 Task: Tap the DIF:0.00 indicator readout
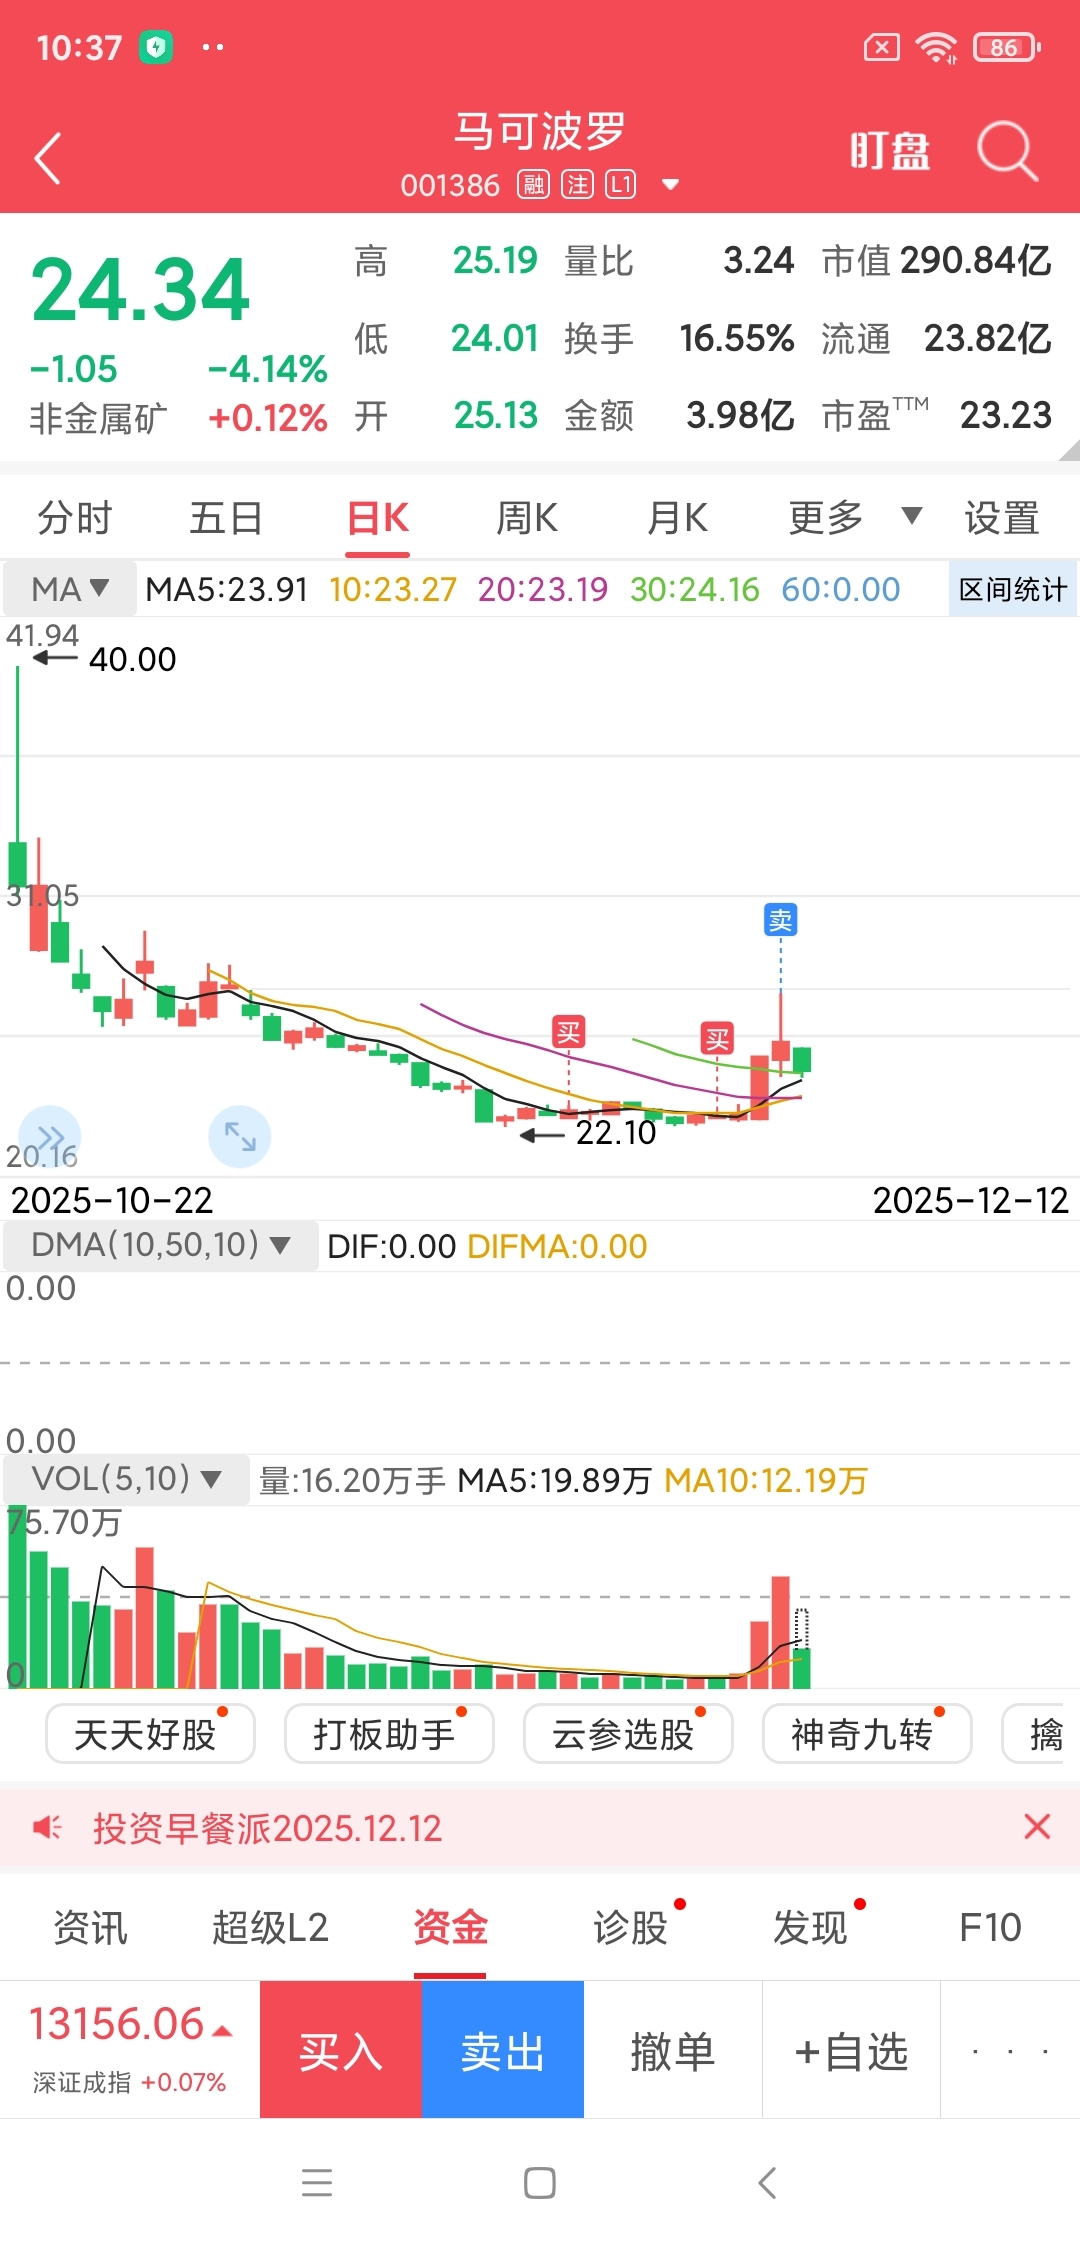pyautogui.click(x=392, y=1246)
